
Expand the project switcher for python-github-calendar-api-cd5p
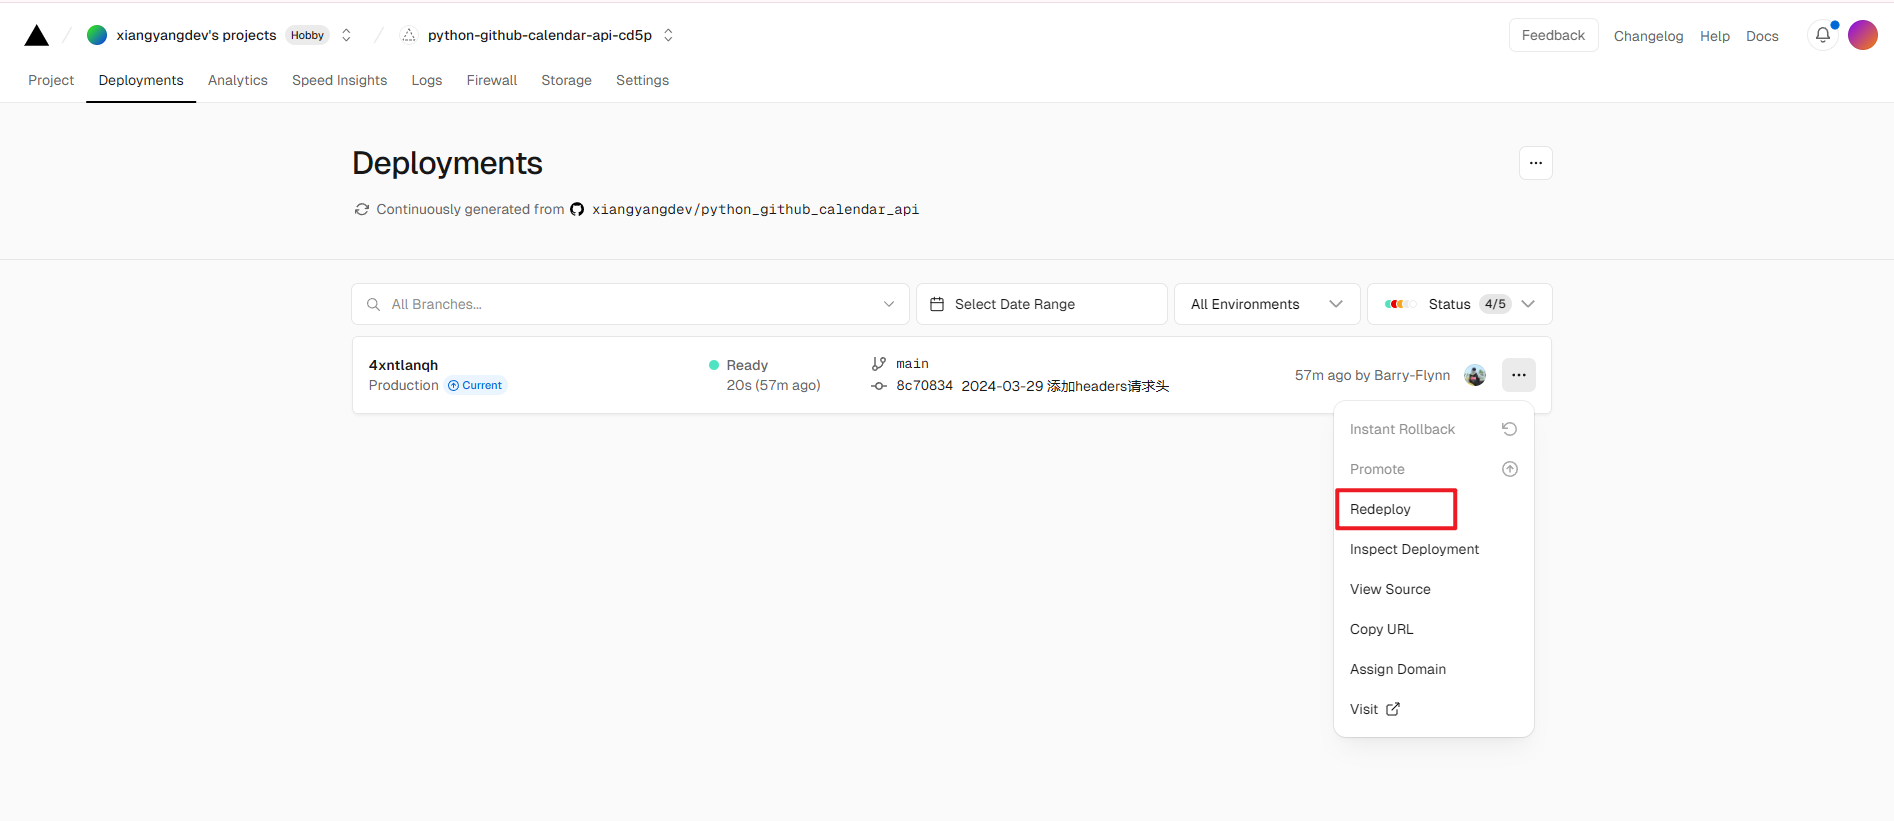[x=668, y=35]
